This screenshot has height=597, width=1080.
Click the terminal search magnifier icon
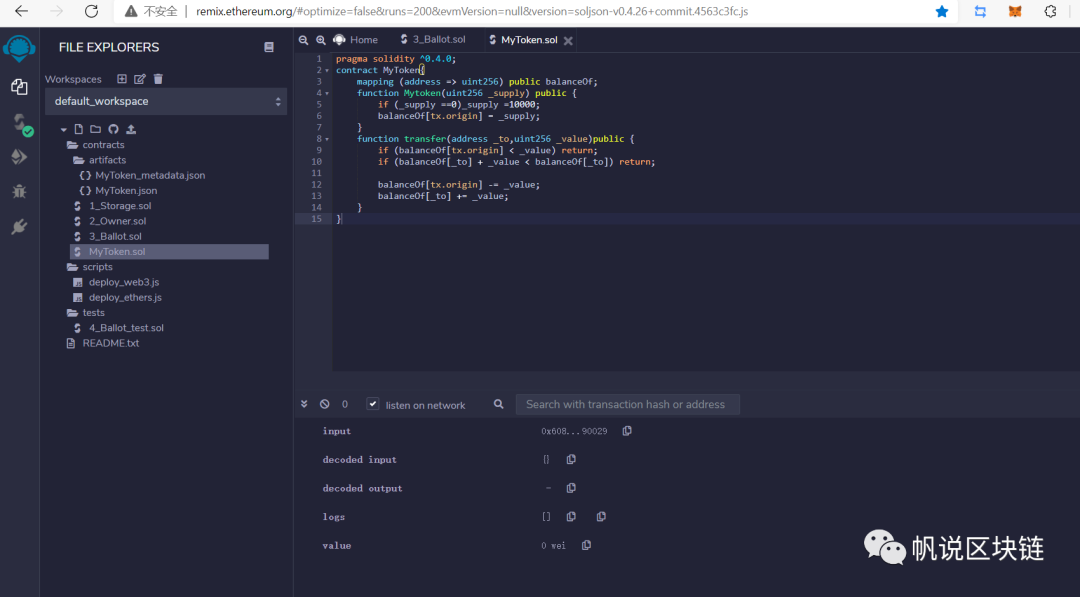click(x=499, y=404)
